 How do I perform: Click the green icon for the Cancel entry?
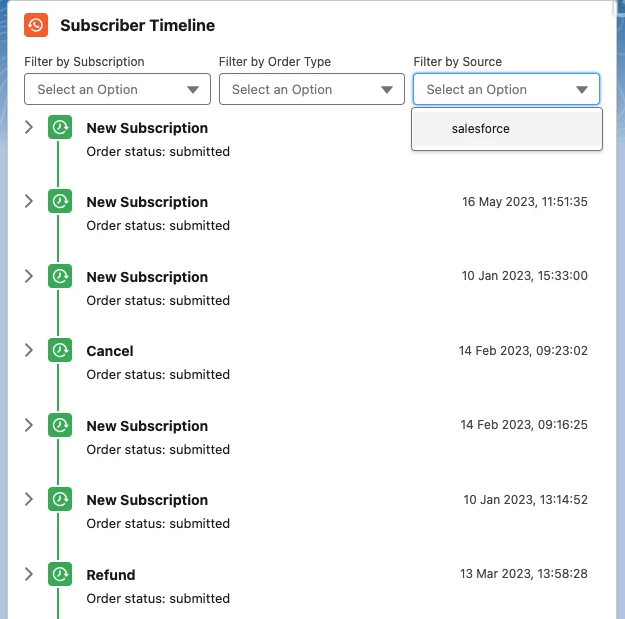pos(60,350)
